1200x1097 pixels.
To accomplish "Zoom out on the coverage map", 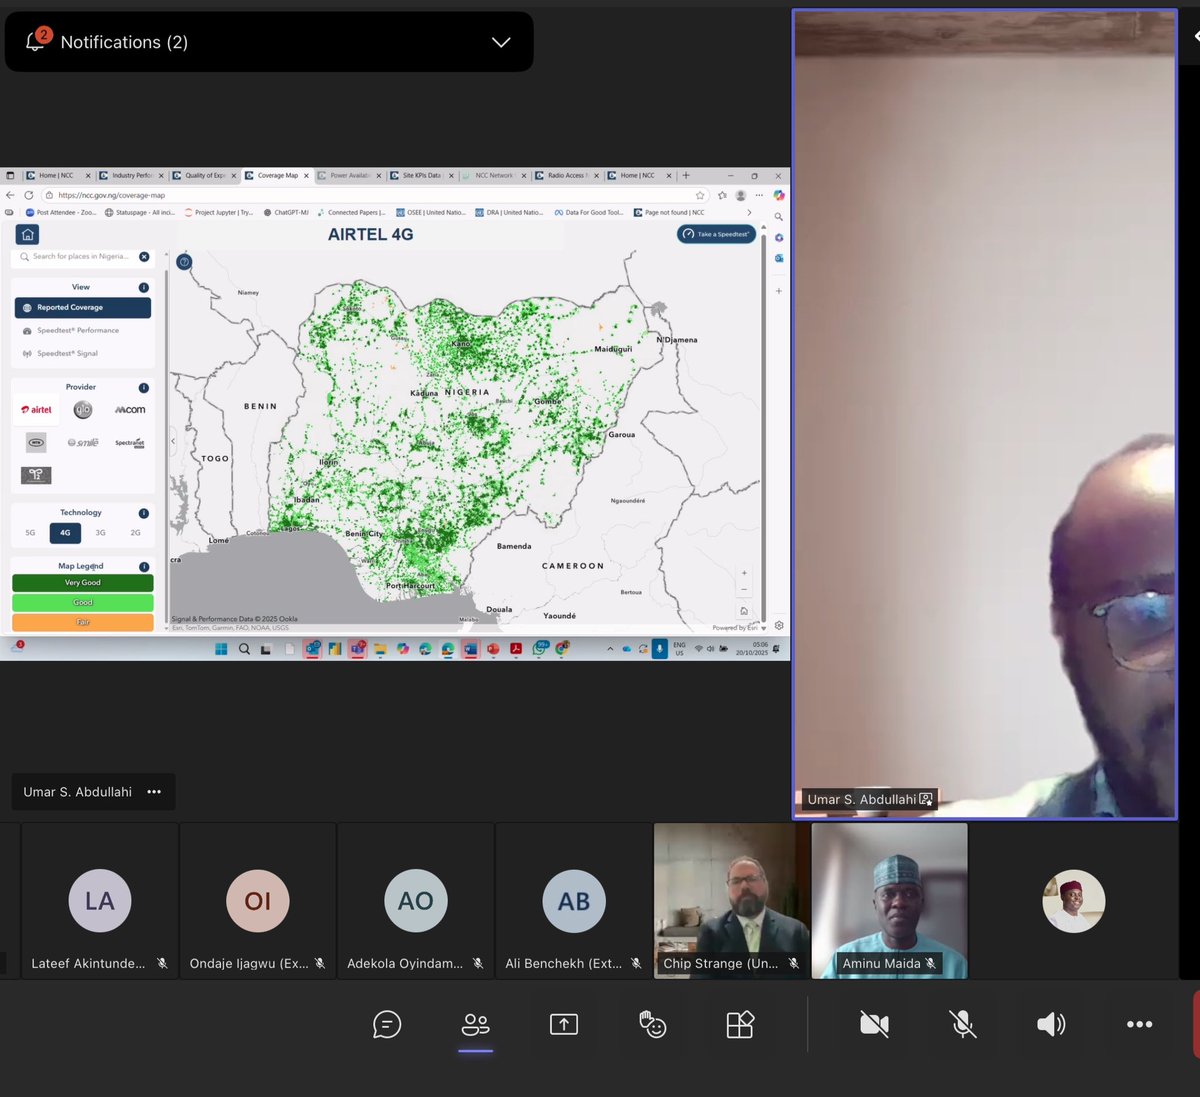I will [x=744, y=590].
